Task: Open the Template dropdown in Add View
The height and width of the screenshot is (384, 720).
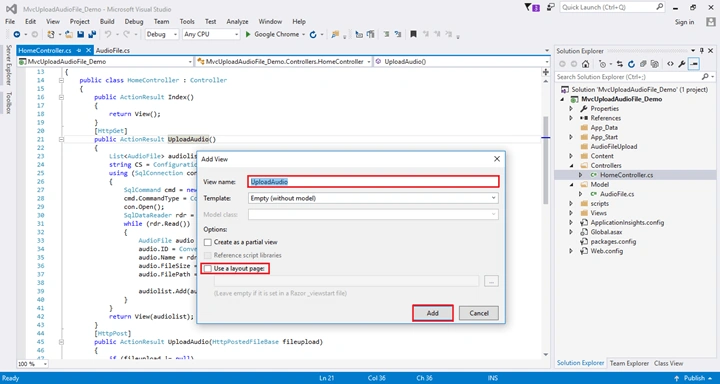Action: [373, 198]
